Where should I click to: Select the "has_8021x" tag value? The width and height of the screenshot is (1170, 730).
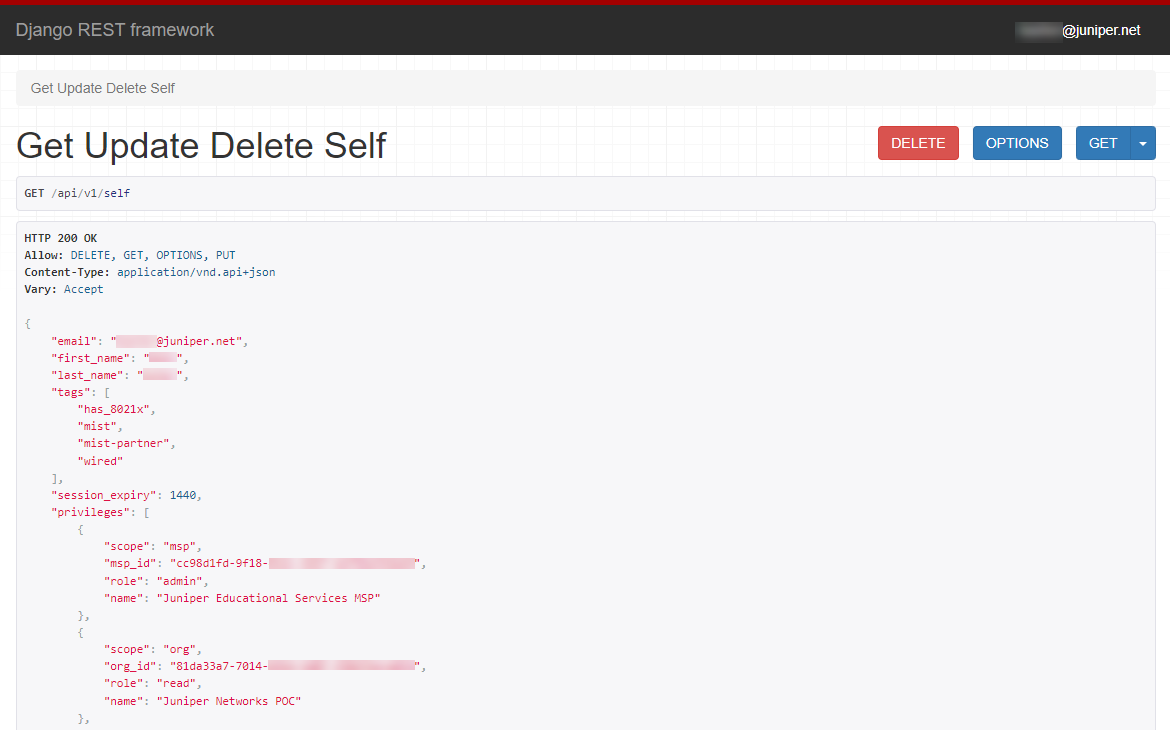click(113, 410)
